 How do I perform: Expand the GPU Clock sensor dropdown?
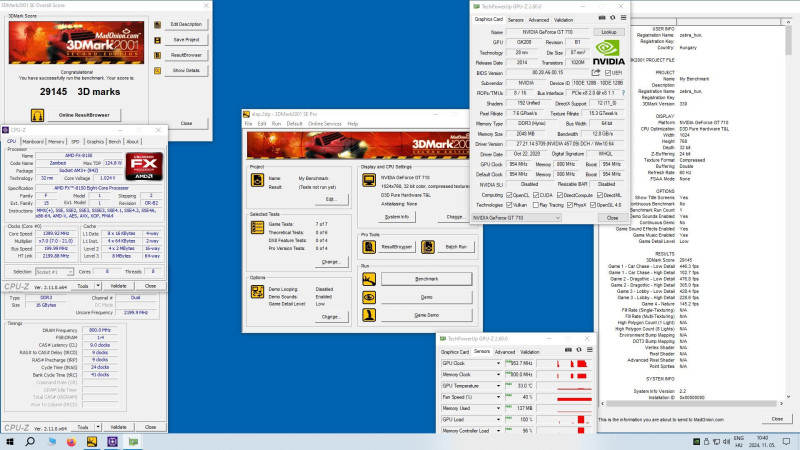pos(498,363)
